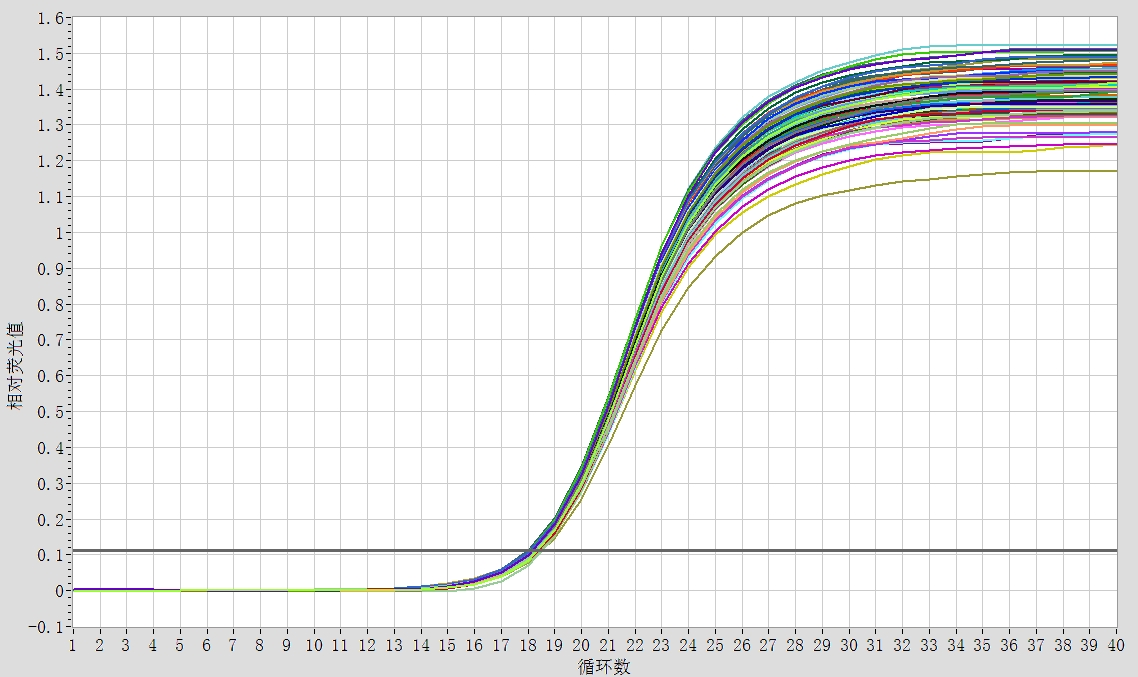Click the x-axis tick label 30
Viewport: 1138px width, 677px height.
tap(849, 646)
